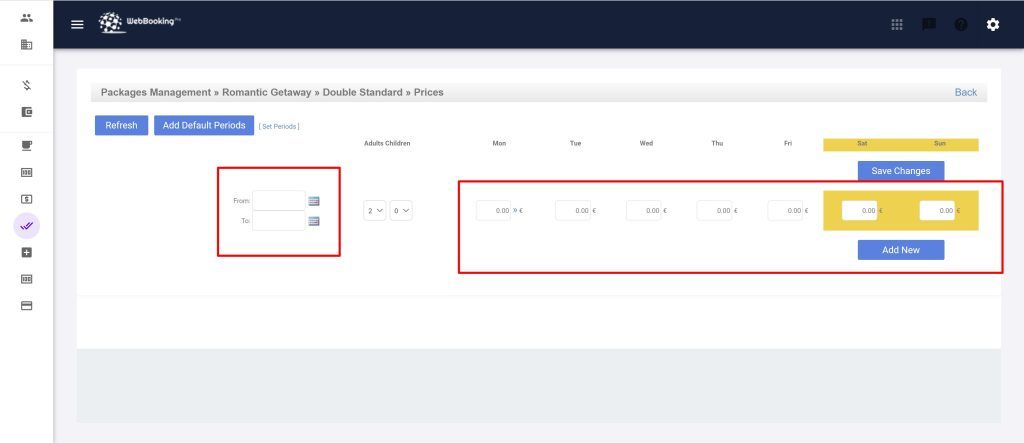Focus the Monday price input field
The height and width of the screenshot is (443, 1024).
pos(493,211)
